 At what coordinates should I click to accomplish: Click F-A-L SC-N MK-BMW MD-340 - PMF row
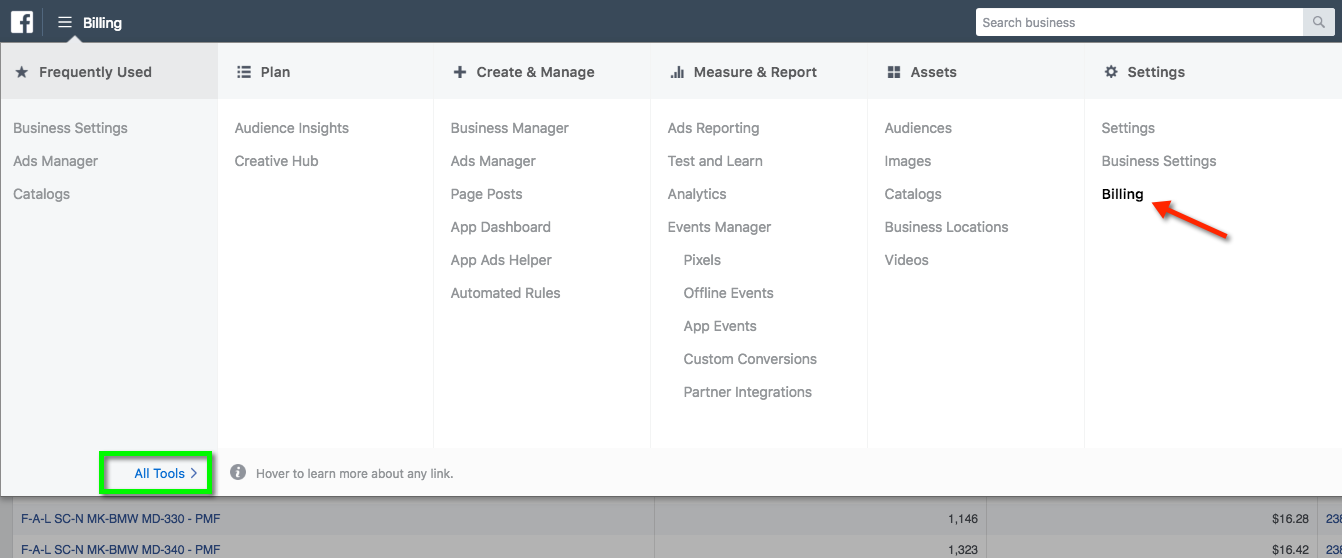120,549
